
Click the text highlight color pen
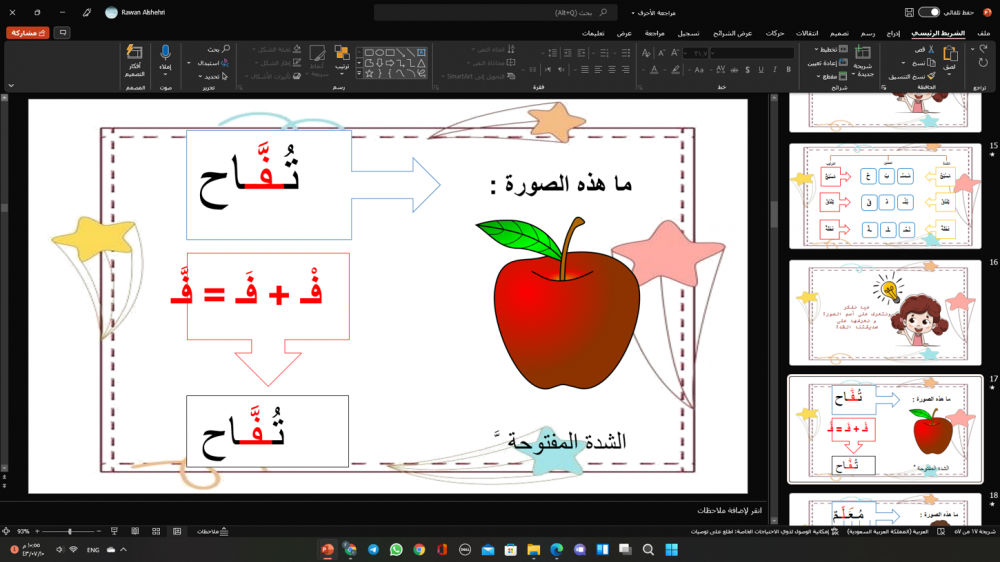coord(675,70)
